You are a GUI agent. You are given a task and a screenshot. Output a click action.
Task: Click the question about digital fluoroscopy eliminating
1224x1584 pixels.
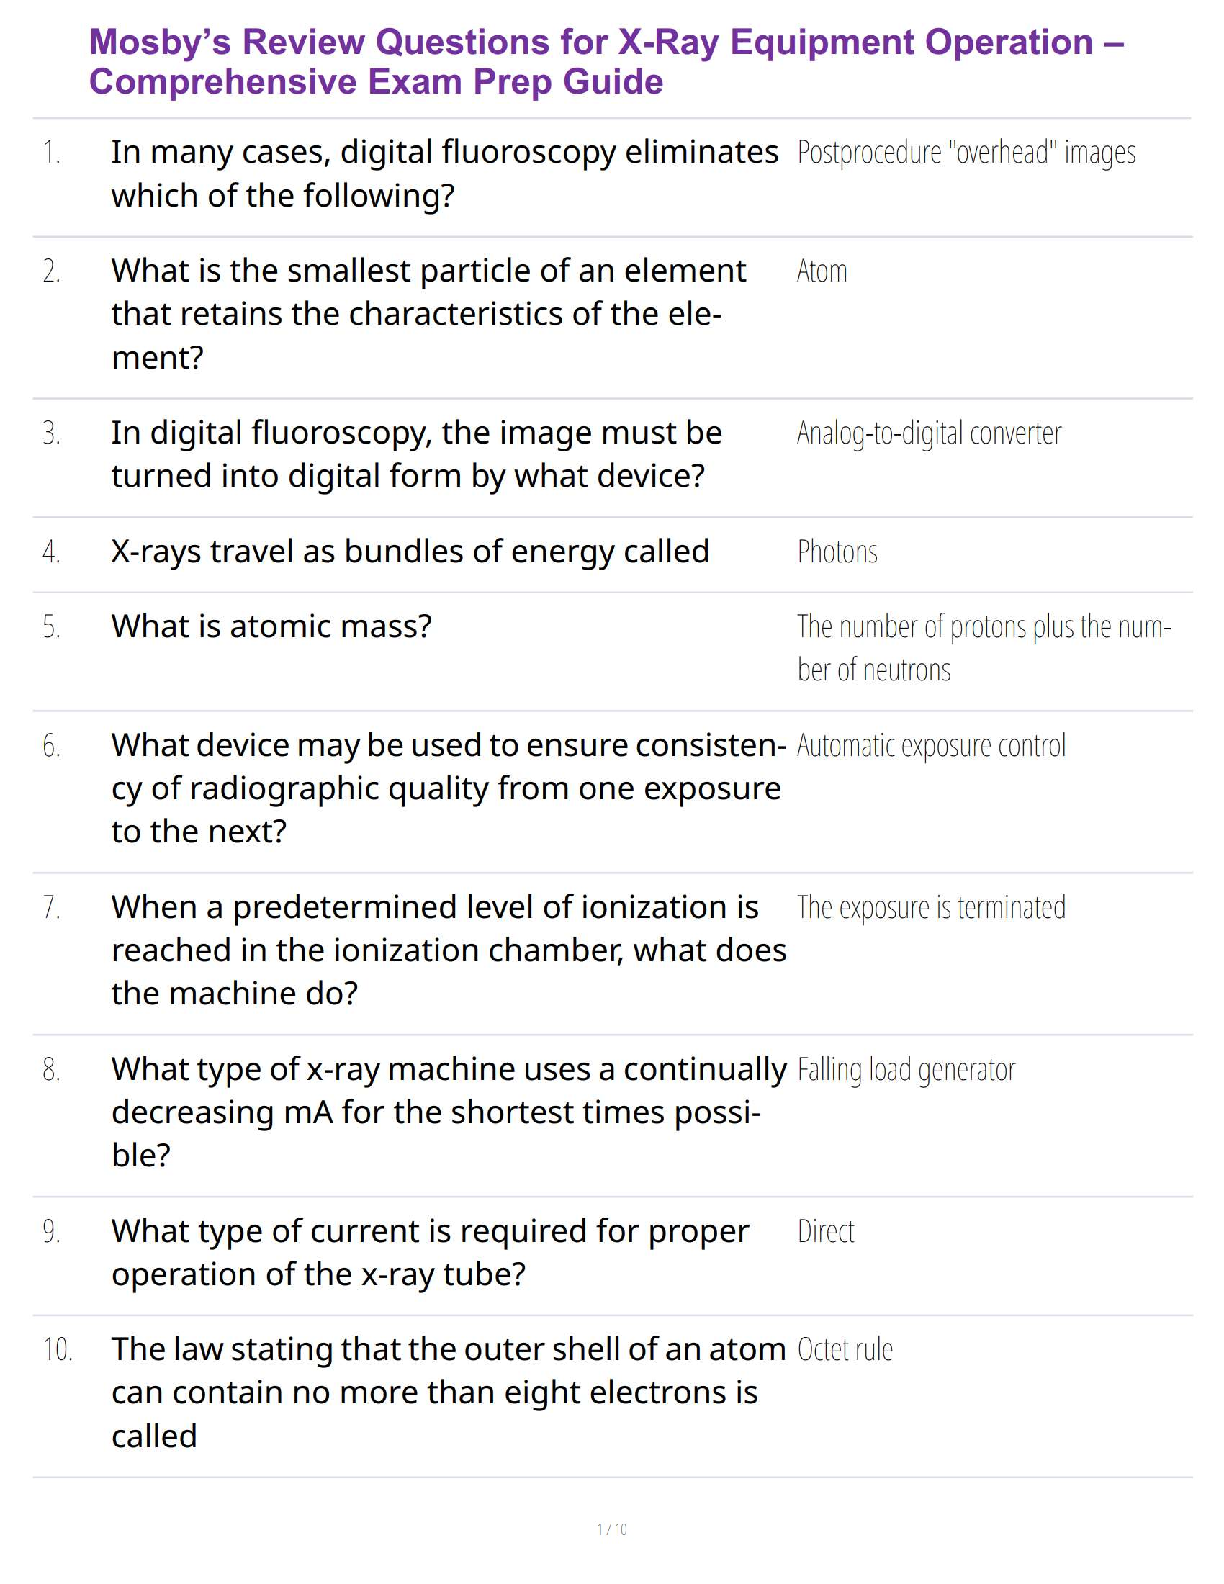(444, 174)
